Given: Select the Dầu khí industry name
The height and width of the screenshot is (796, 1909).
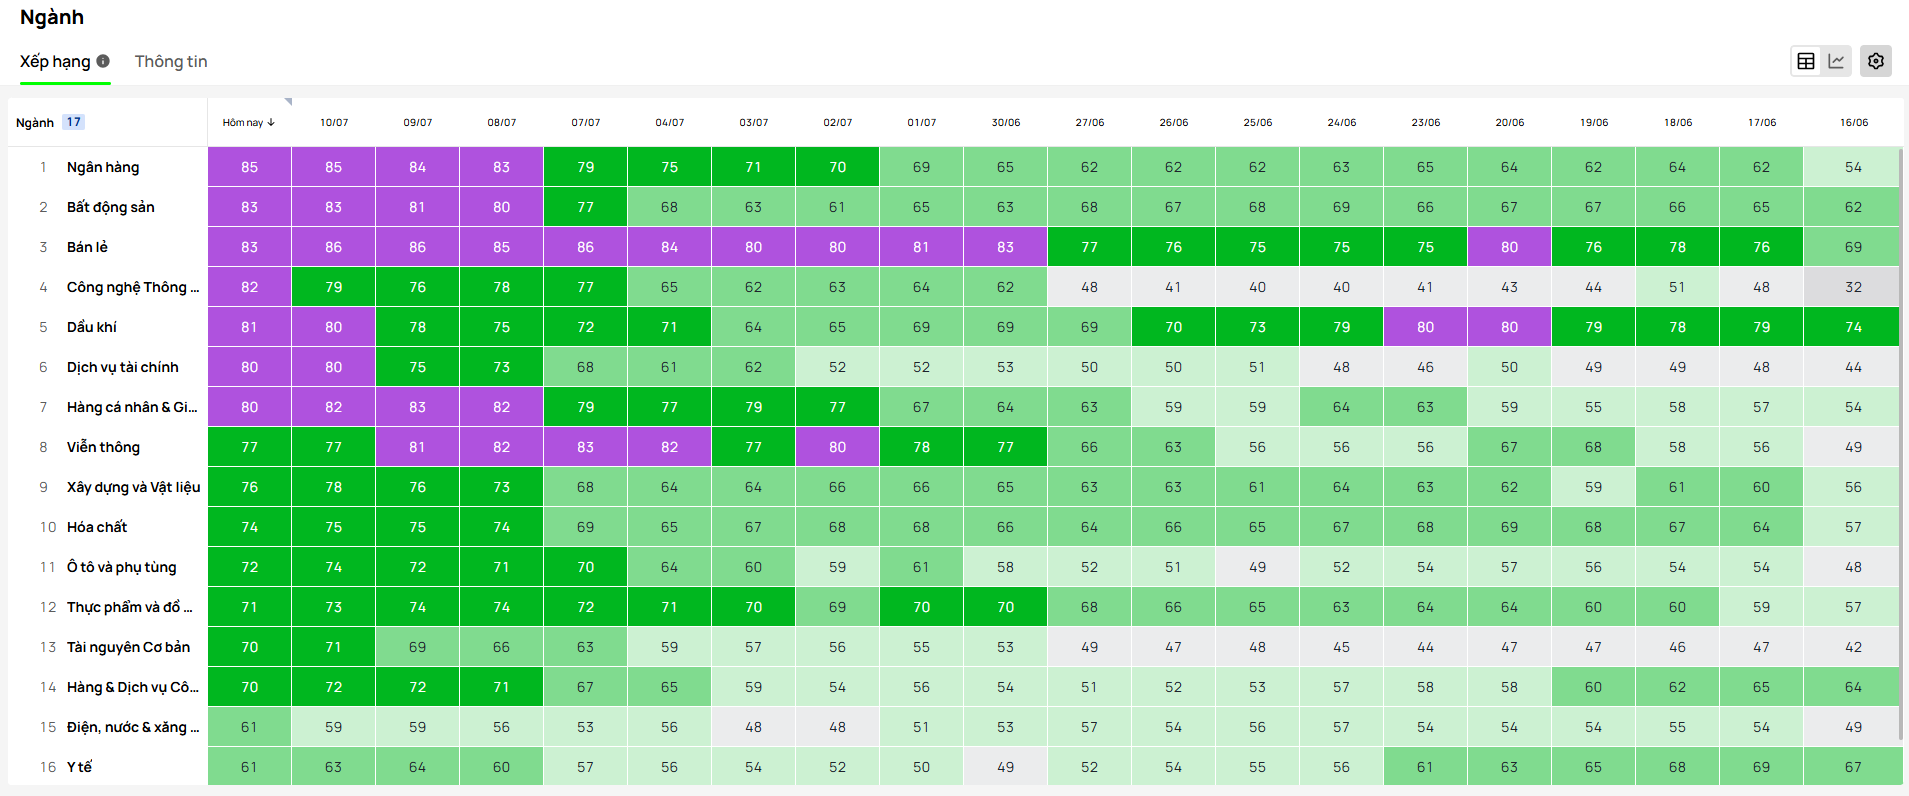Looking at the screenshot, I should [x=92, y=327].
